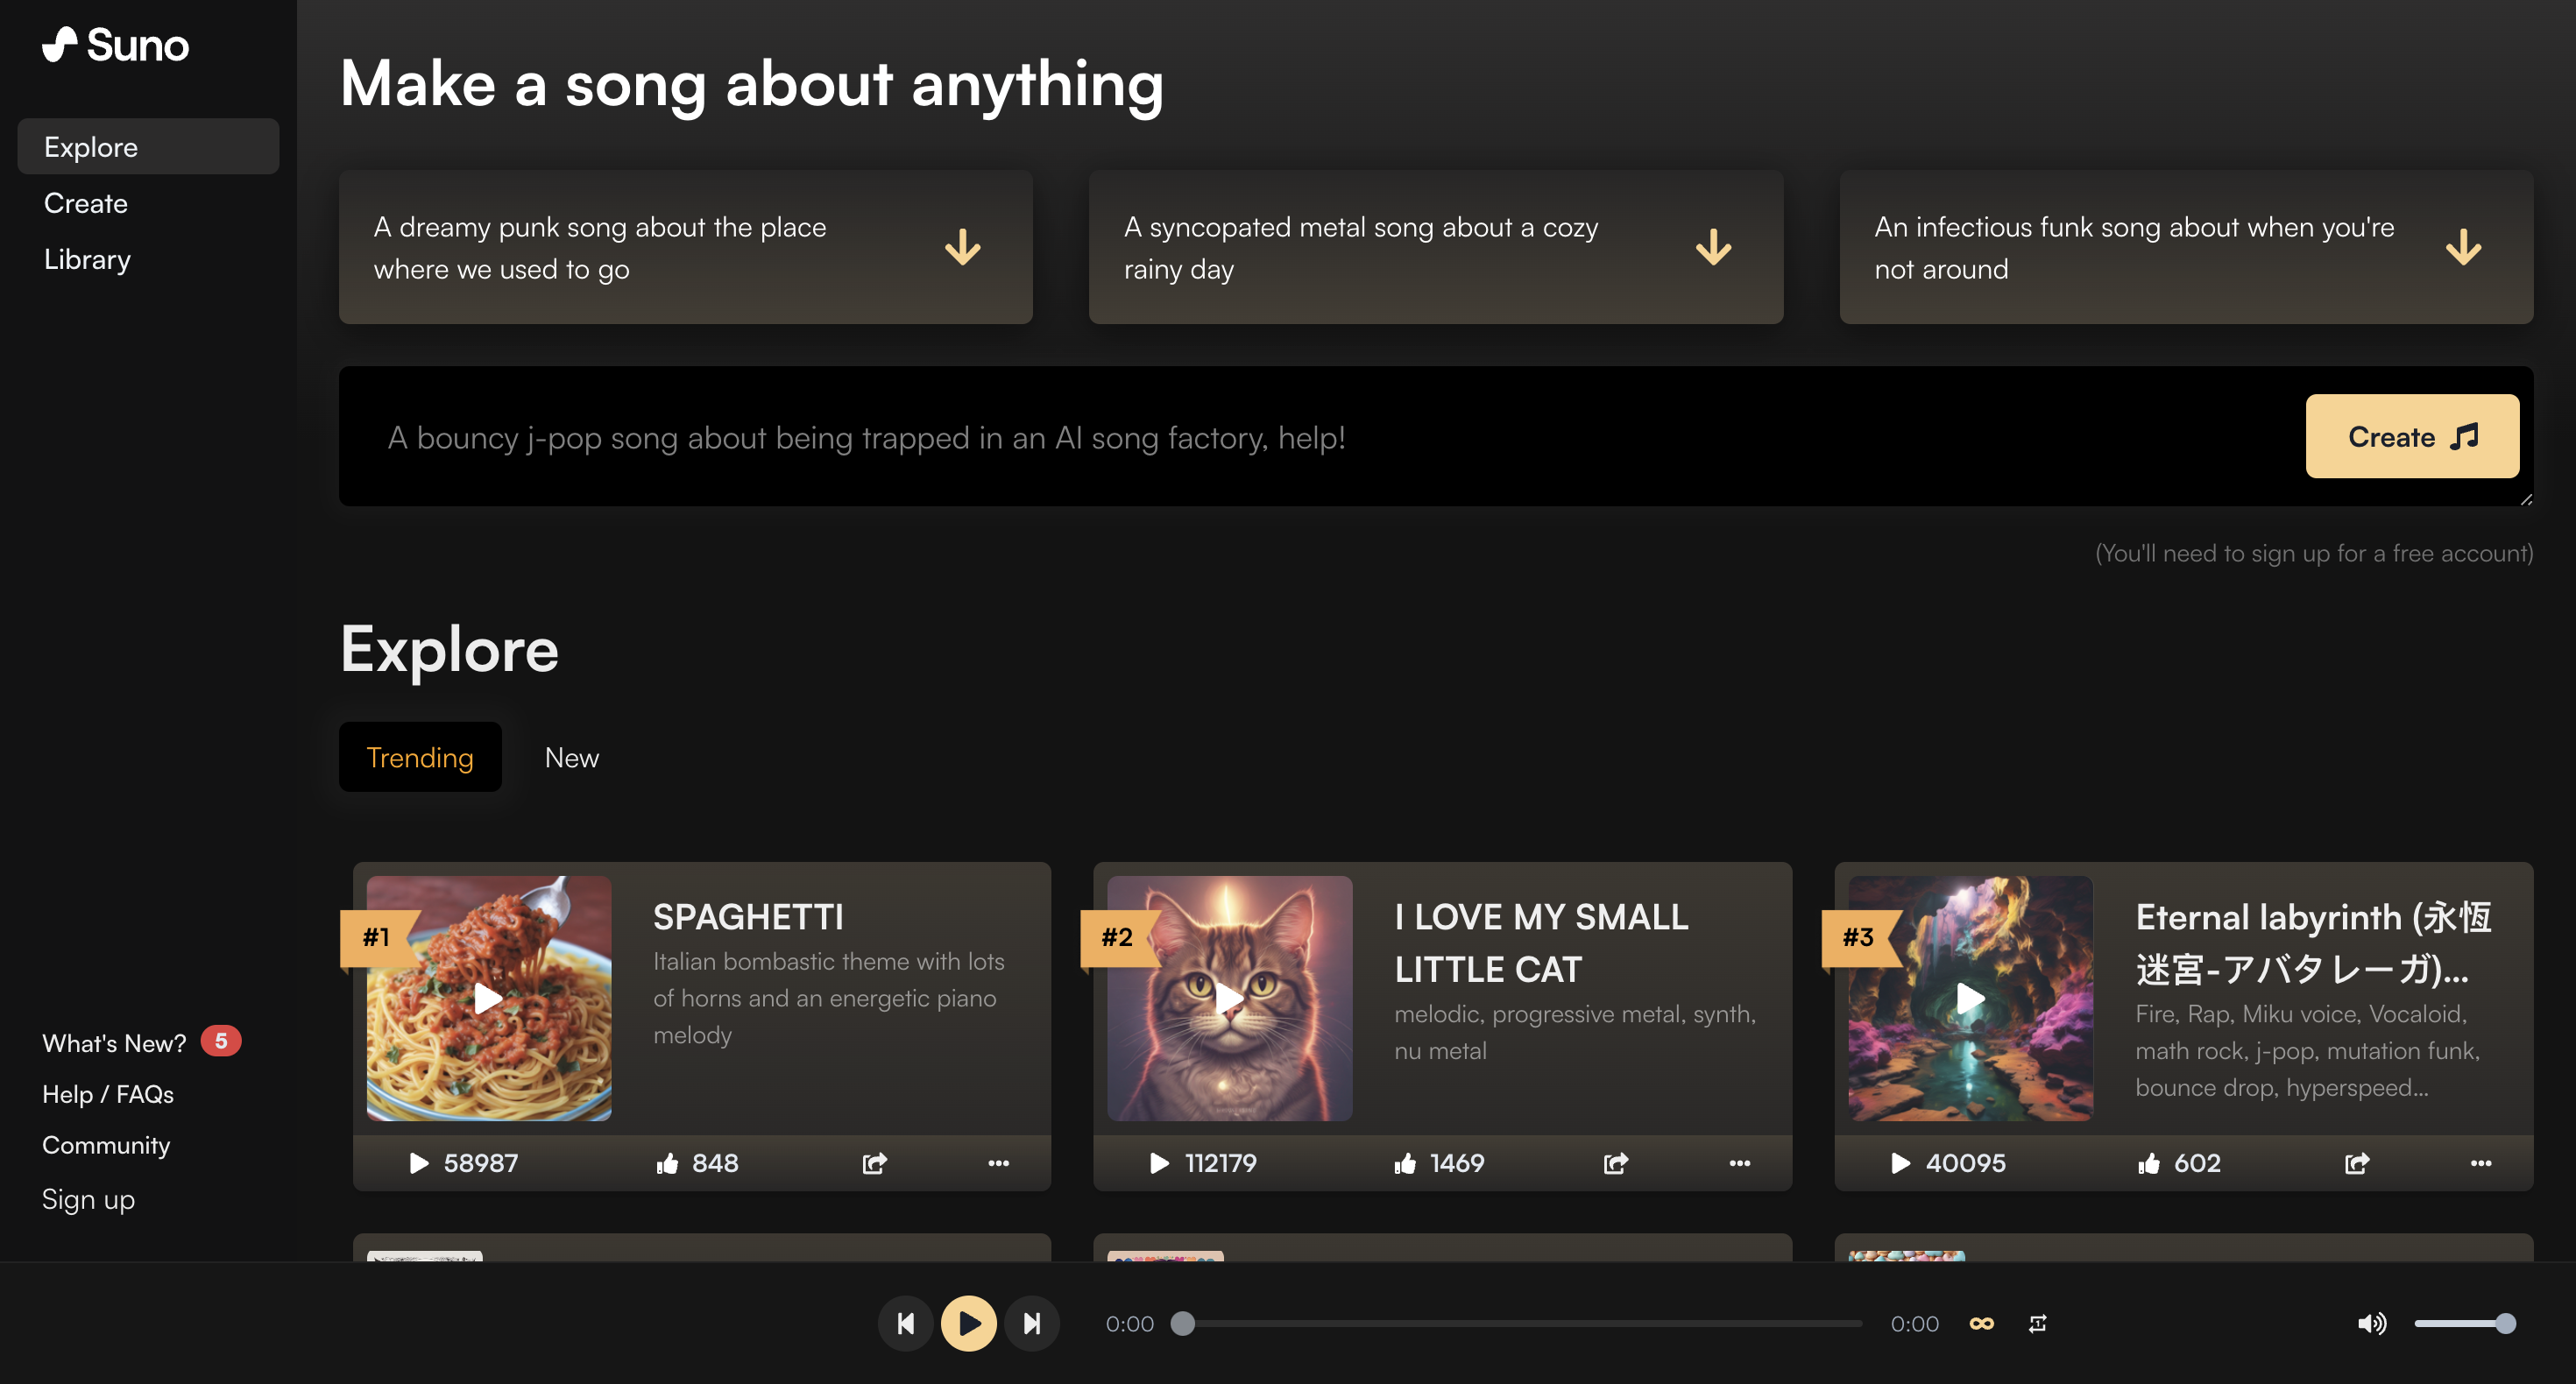This screenshot has width=2576, height=1384.
Task: Open the Sign up link
Action: 88,1198
